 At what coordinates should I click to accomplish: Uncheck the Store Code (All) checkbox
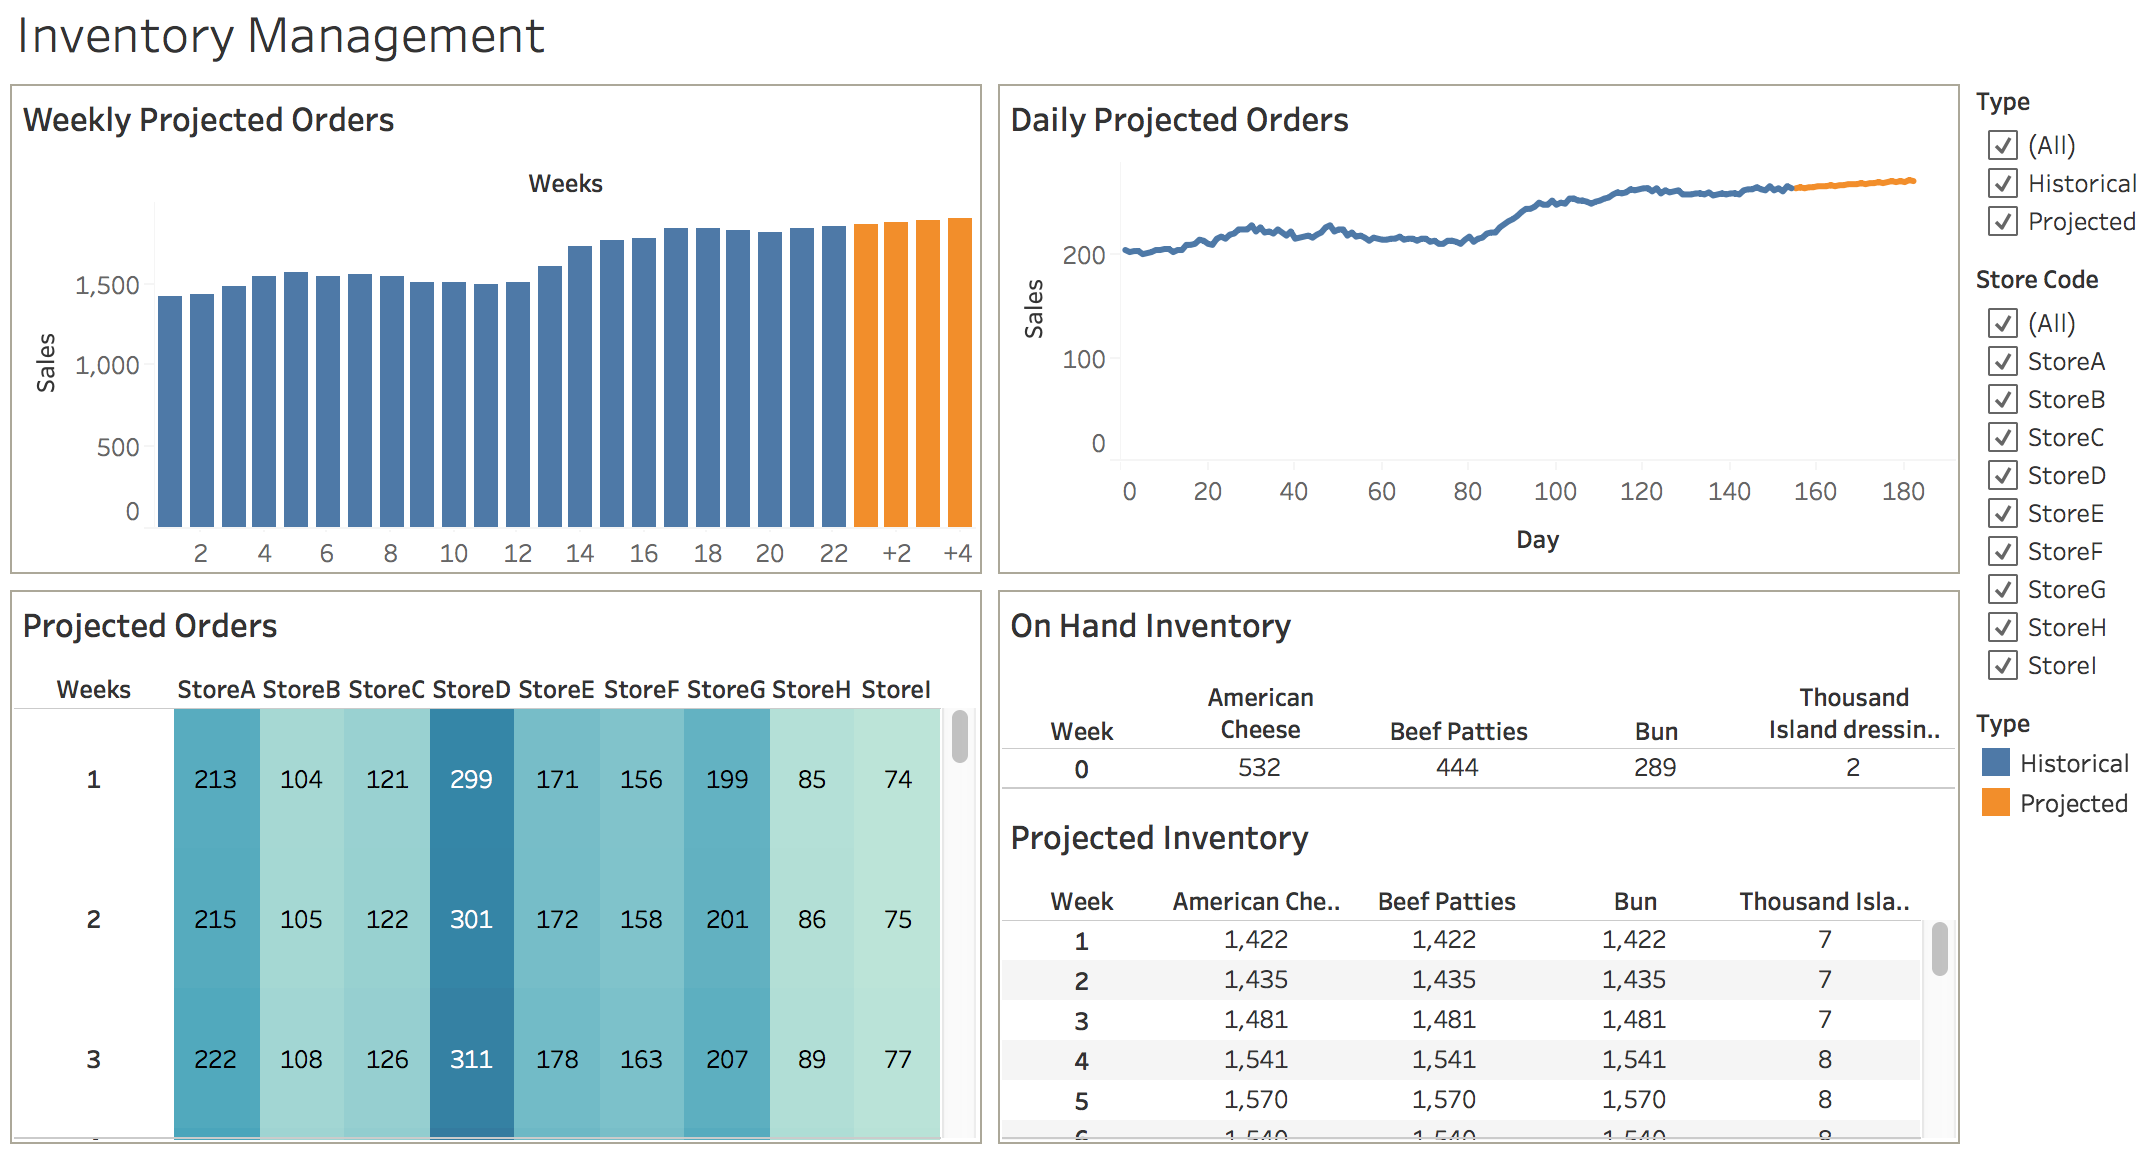click(2003, 323)
